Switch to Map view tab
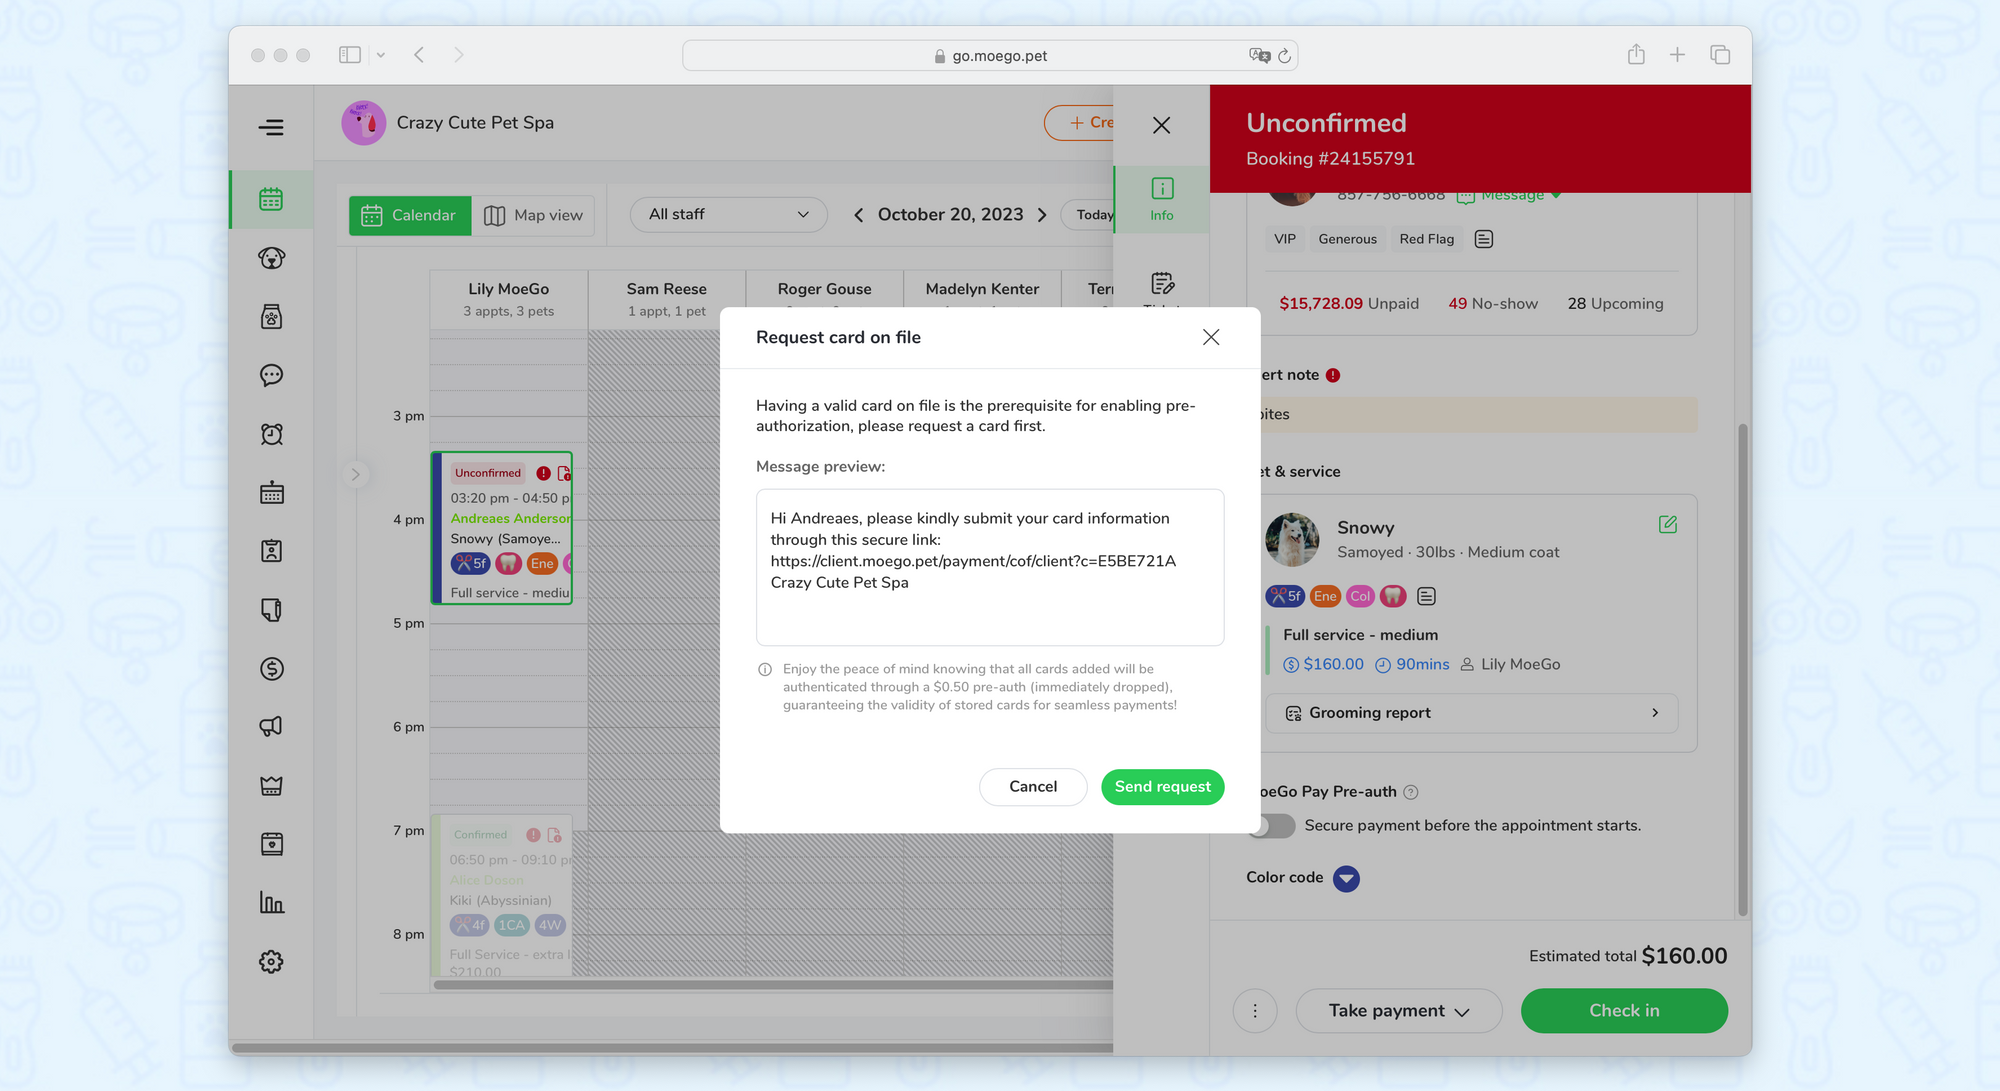The image size is (2000, 1091). (x=533, y=215)
